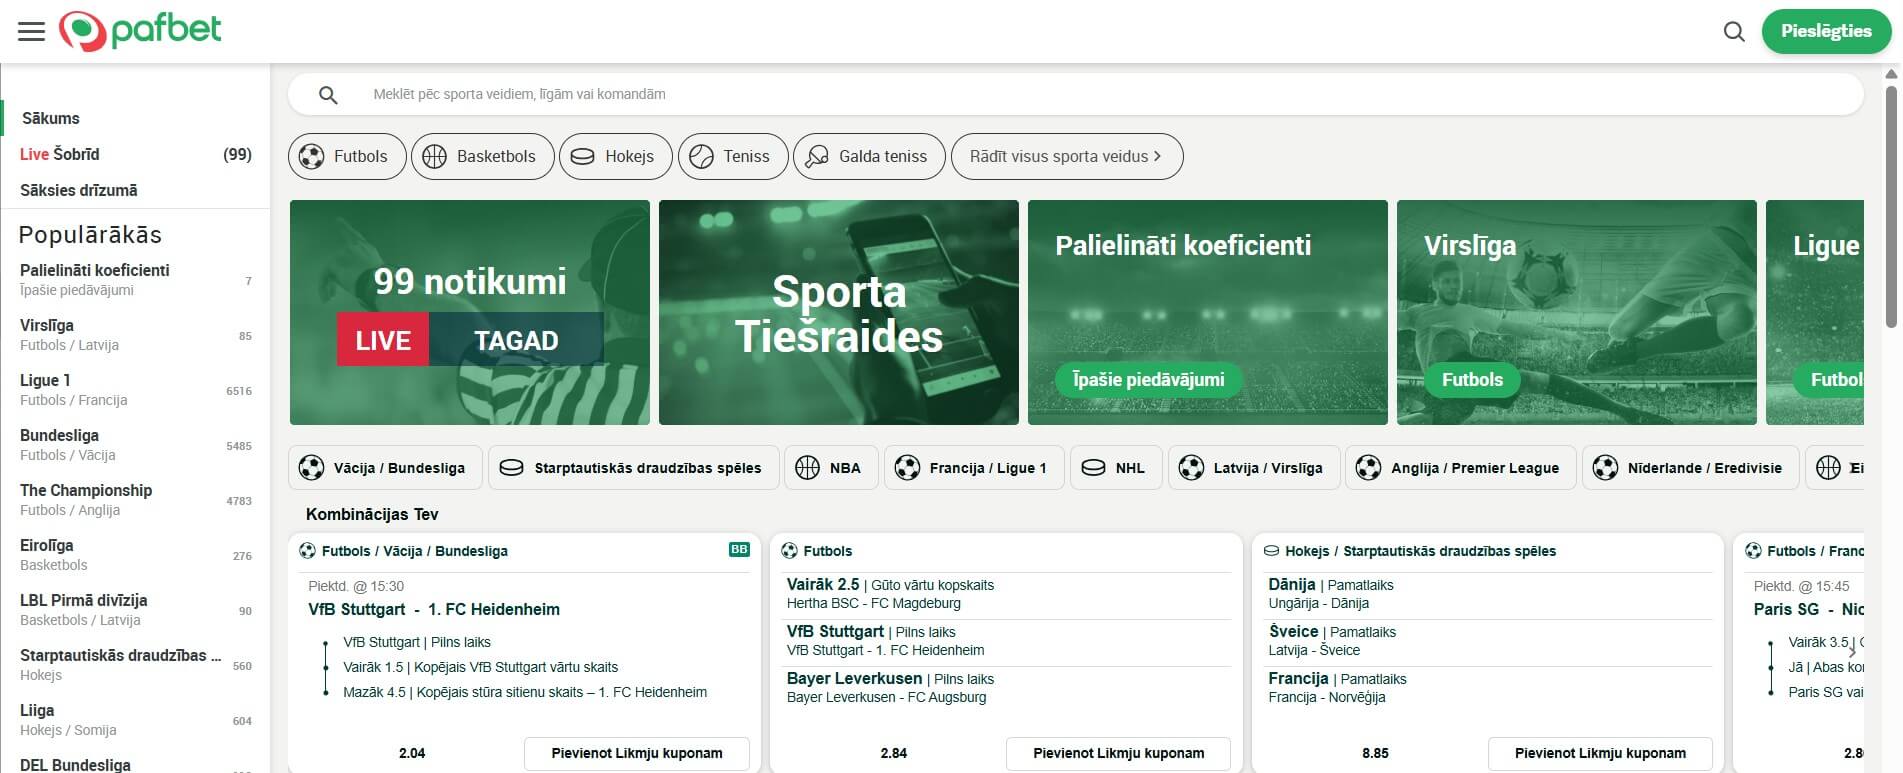The width and height of the screenshot is (1903, 773).
Task: Open the Latvija / Virslīga chip
Action: pyautogui.click(x=1254, y=468)
